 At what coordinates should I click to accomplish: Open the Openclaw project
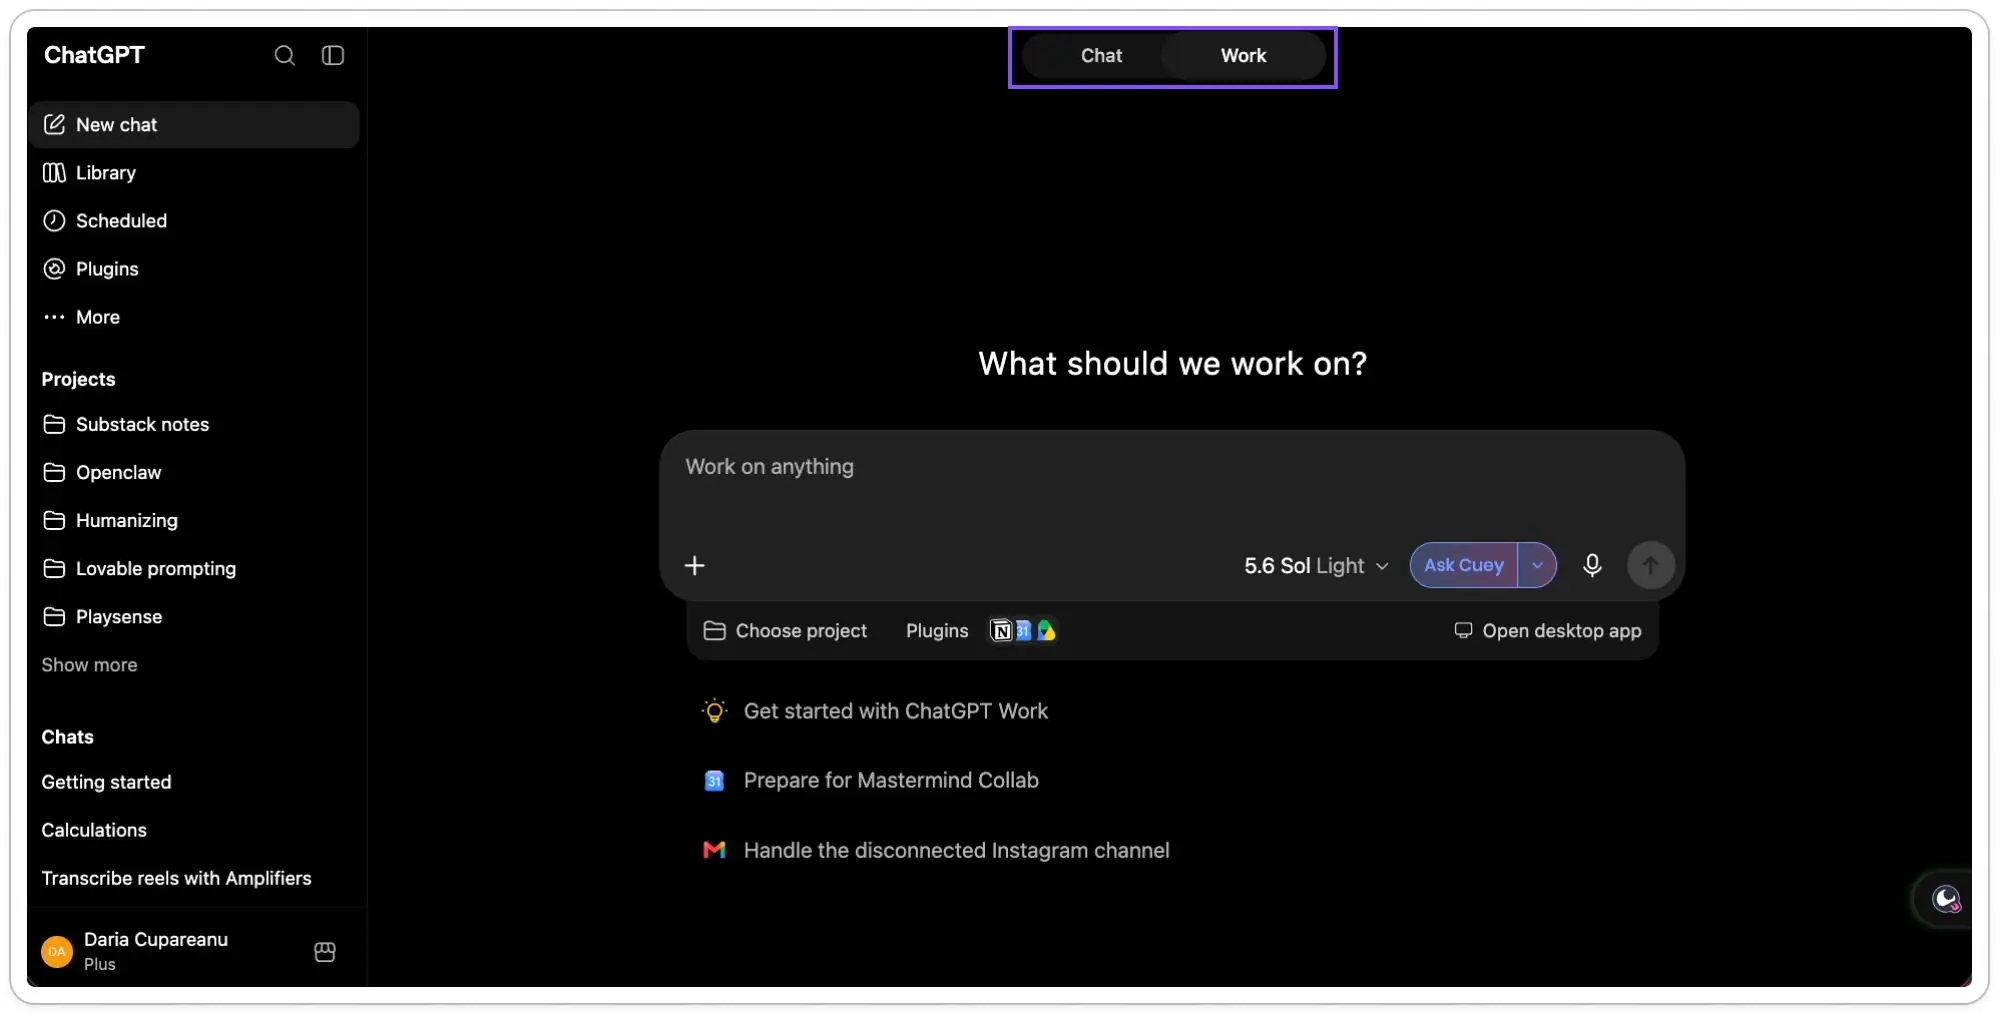point(194,473)
